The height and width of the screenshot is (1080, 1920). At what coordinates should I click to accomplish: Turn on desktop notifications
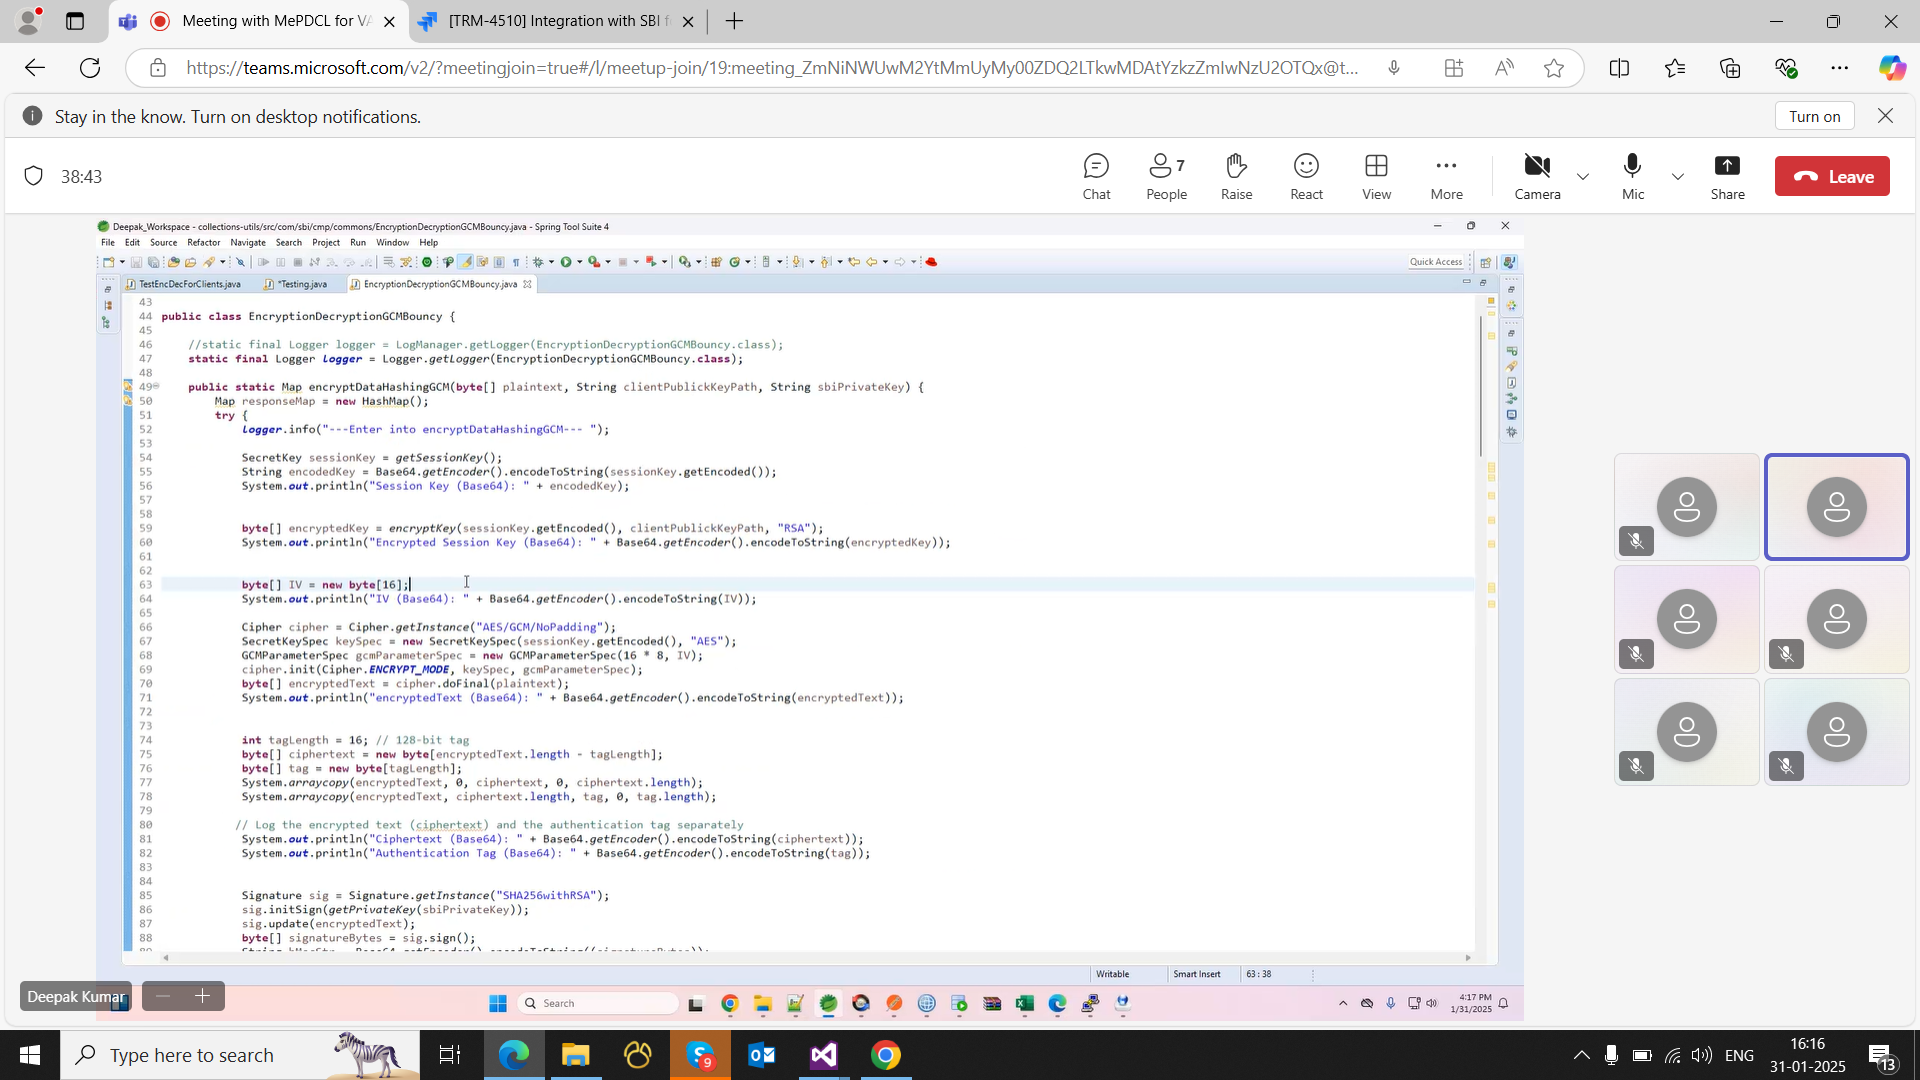[x=1814, y=116]
